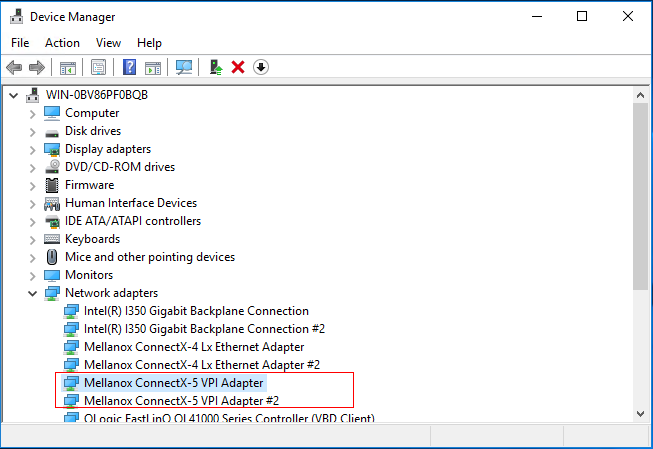Click the scrollbar down arrow
Image resolution: width=653 pixels, height=449 pixels.
[640, 414]
